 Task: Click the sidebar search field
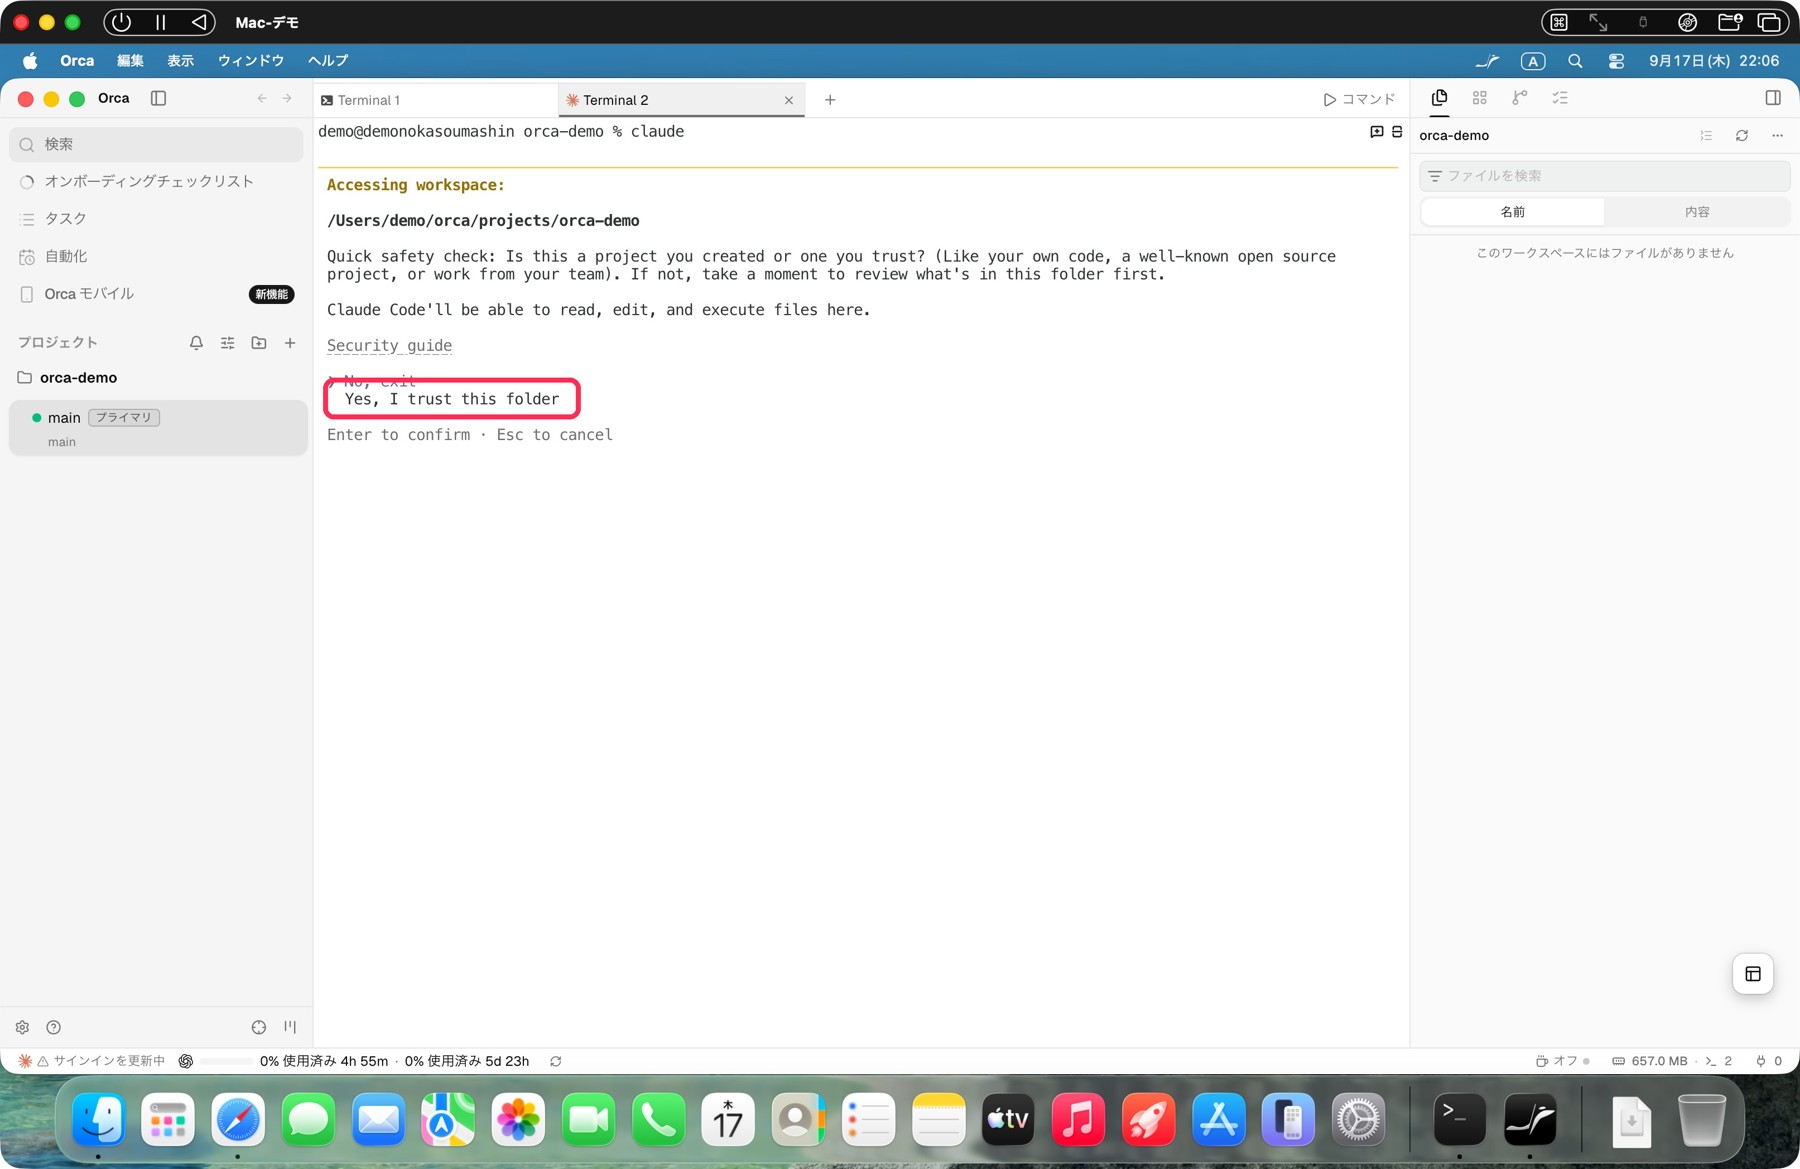tap(156, 144)
